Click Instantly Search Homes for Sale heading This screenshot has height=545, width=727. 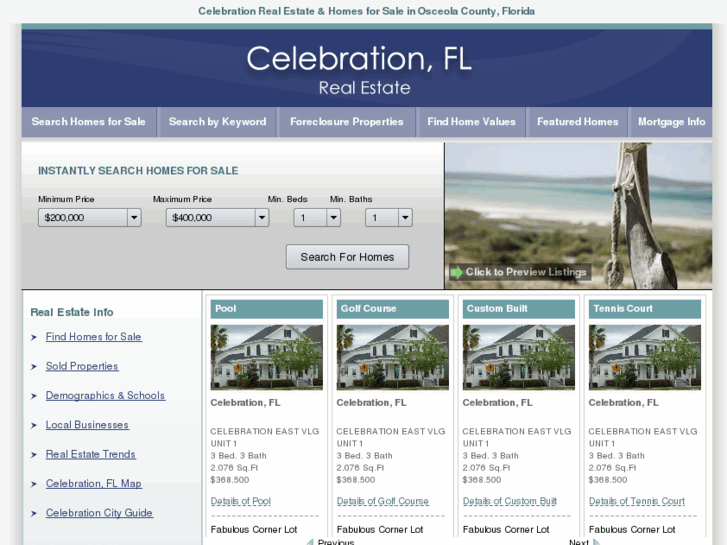(x=138, y=171)
